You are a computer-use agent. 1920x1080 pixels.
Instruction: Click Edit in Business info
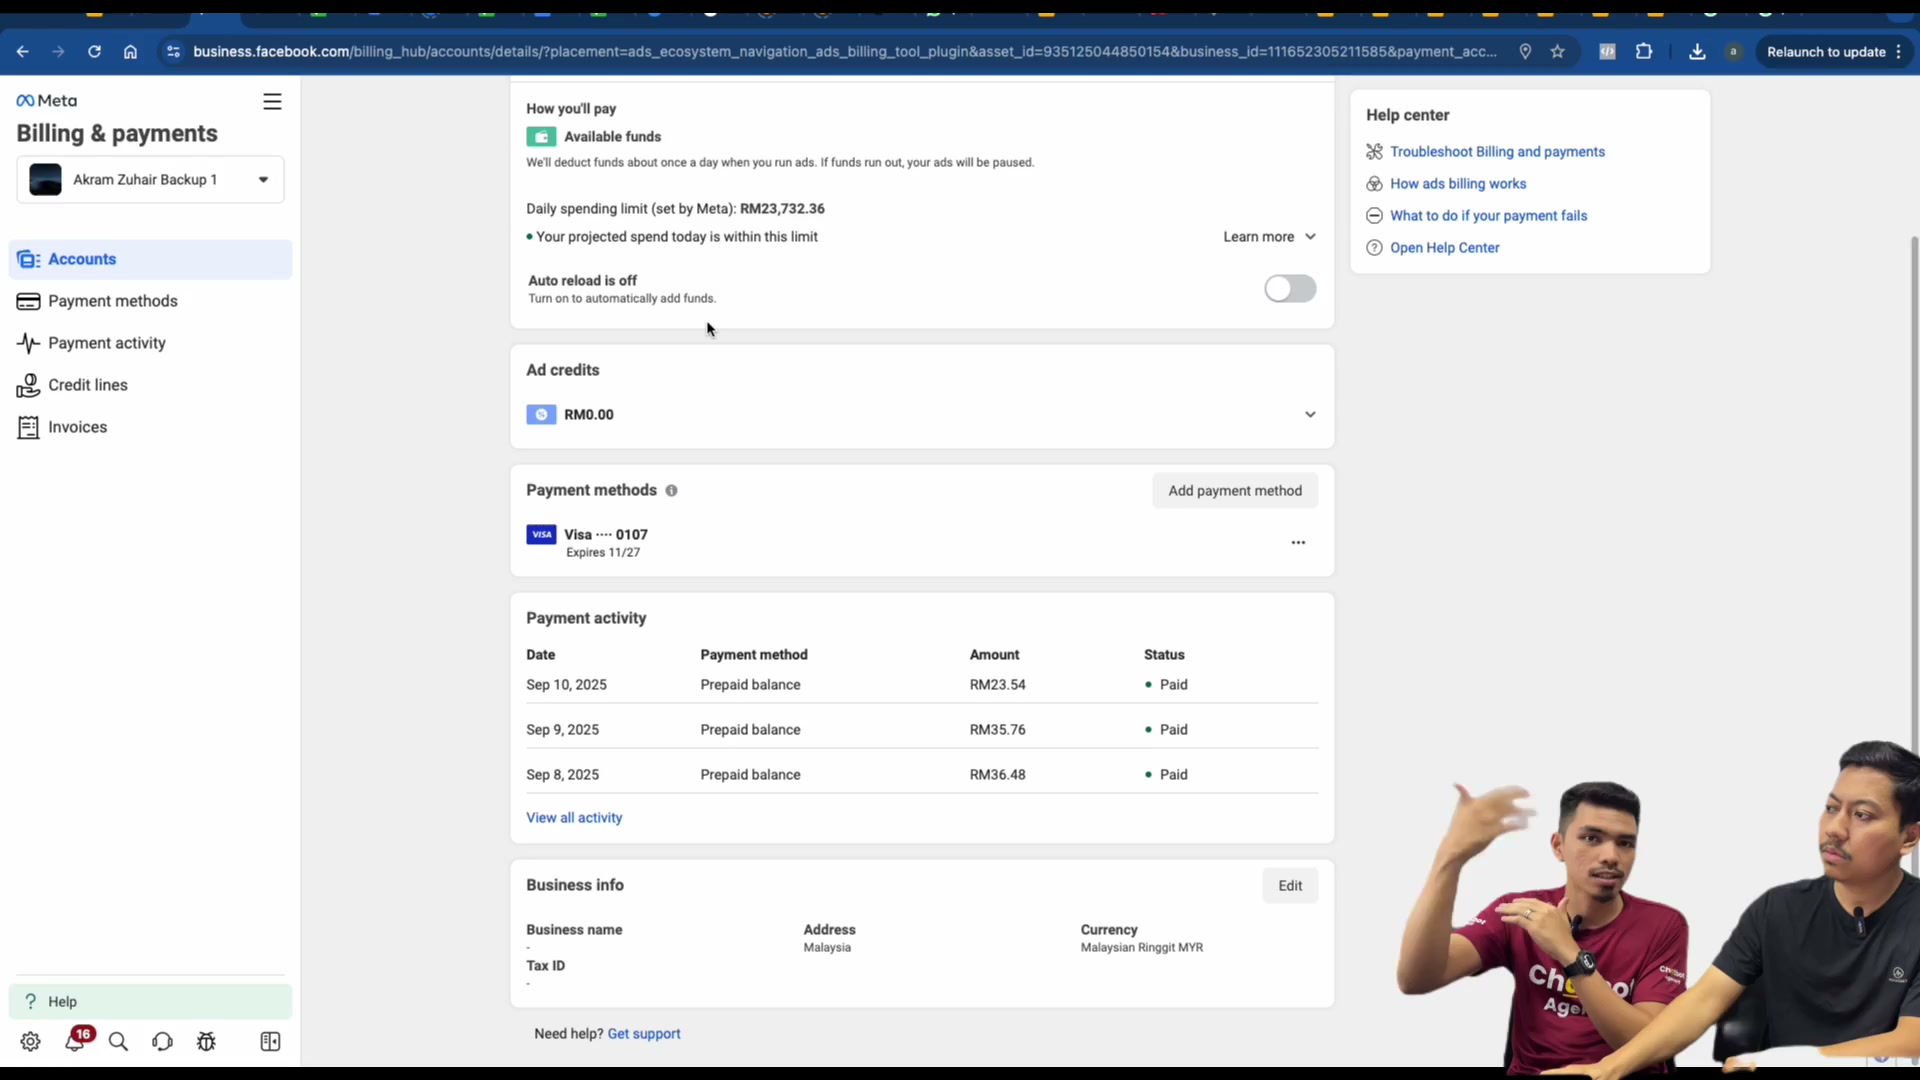[x=1290, y=886]
